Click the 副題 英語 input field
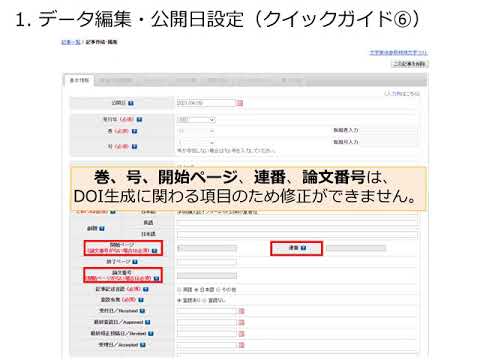The width and height of the screenshot is (480, 360). point(297,222)
